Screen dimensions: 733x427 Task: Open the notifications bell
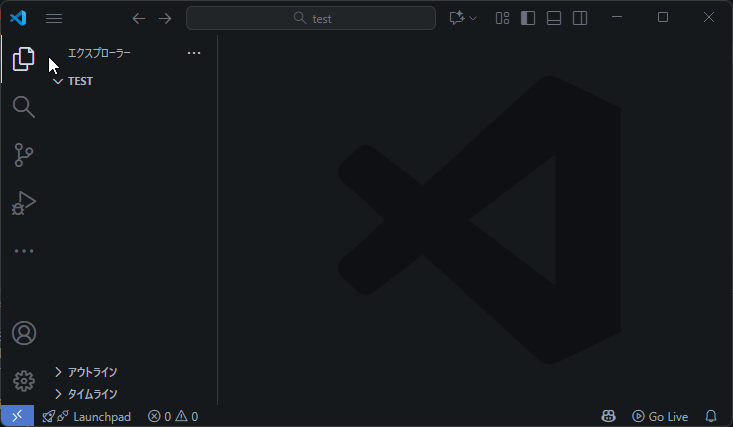pos(711,416)
